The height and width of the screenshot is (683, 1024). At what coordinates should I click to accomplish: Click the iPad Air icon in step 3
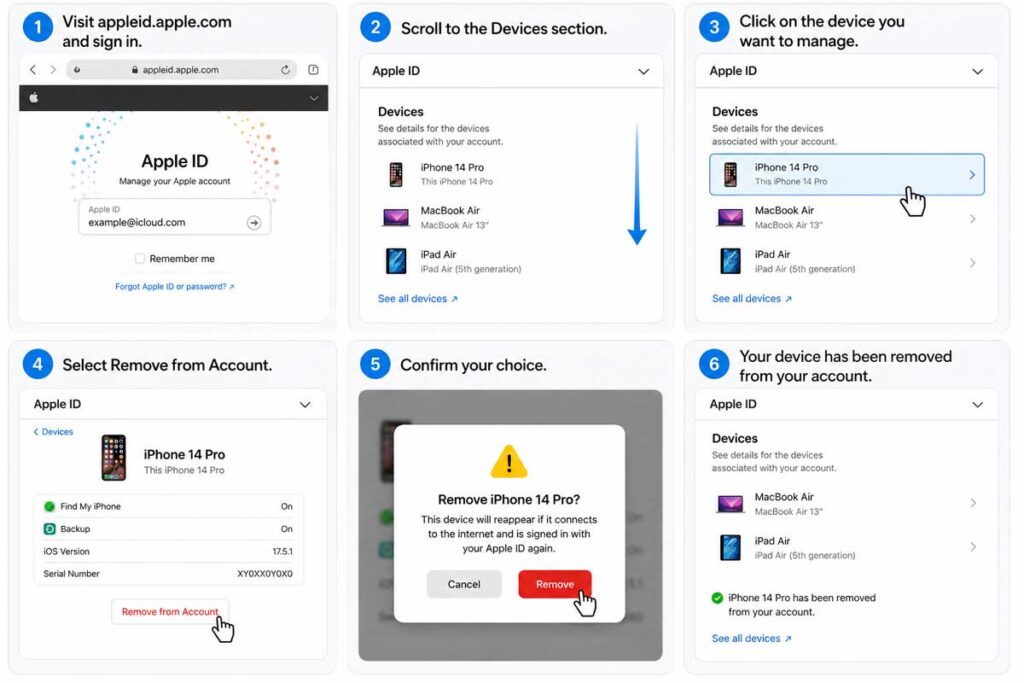pos(730,261)
